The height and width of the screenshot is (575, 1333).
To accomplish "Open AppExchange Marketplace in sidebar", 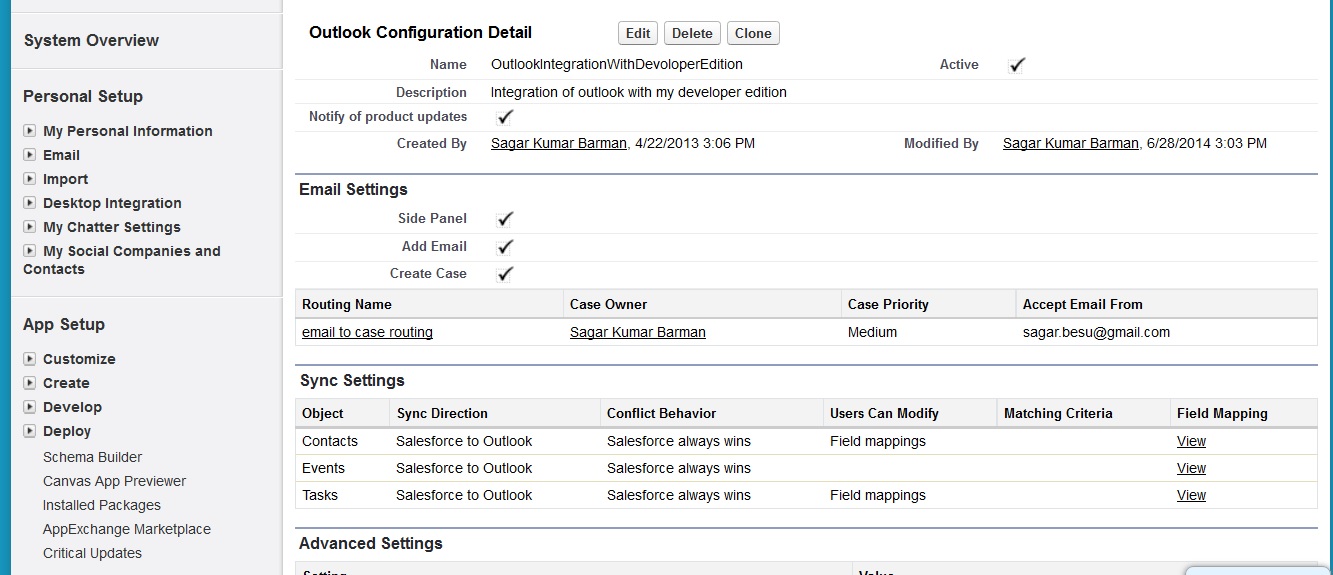I will (126, 529).
